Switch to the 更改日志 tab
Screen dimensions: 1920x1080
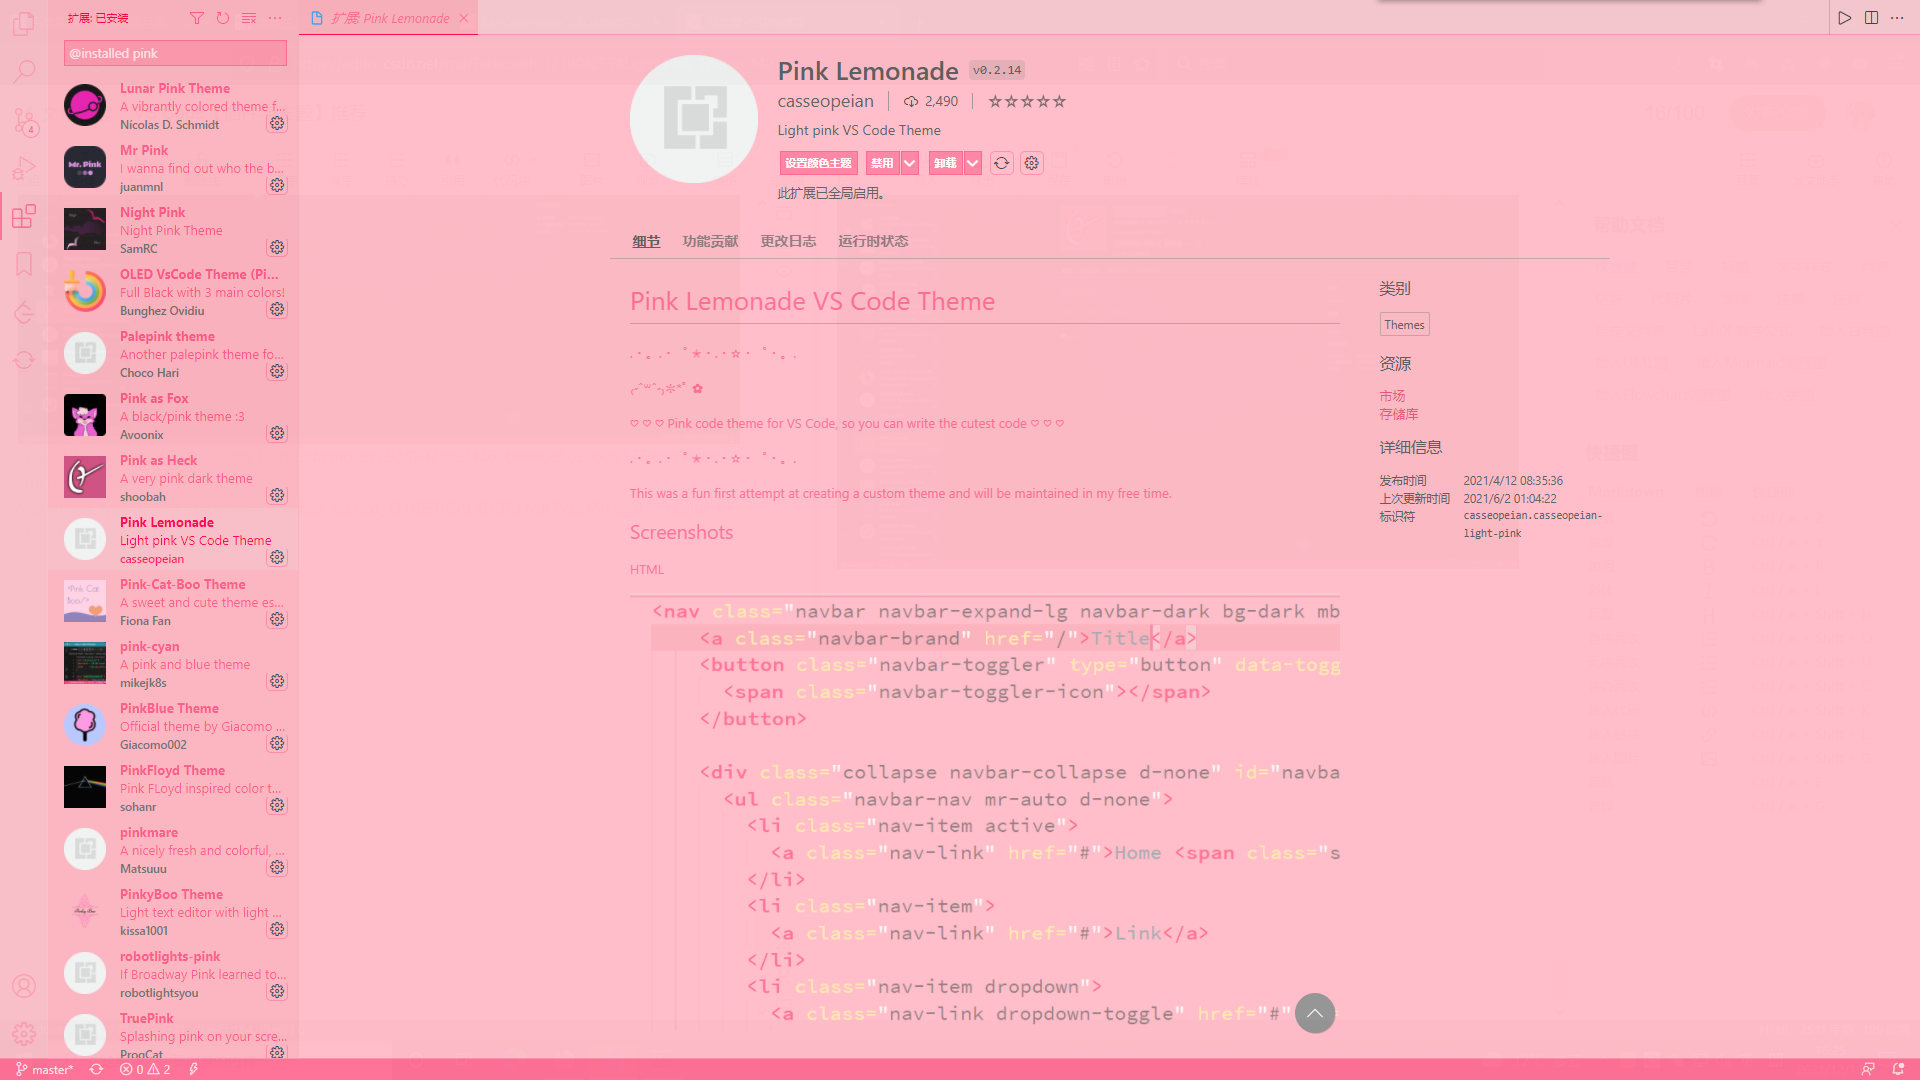coord(788,241)
